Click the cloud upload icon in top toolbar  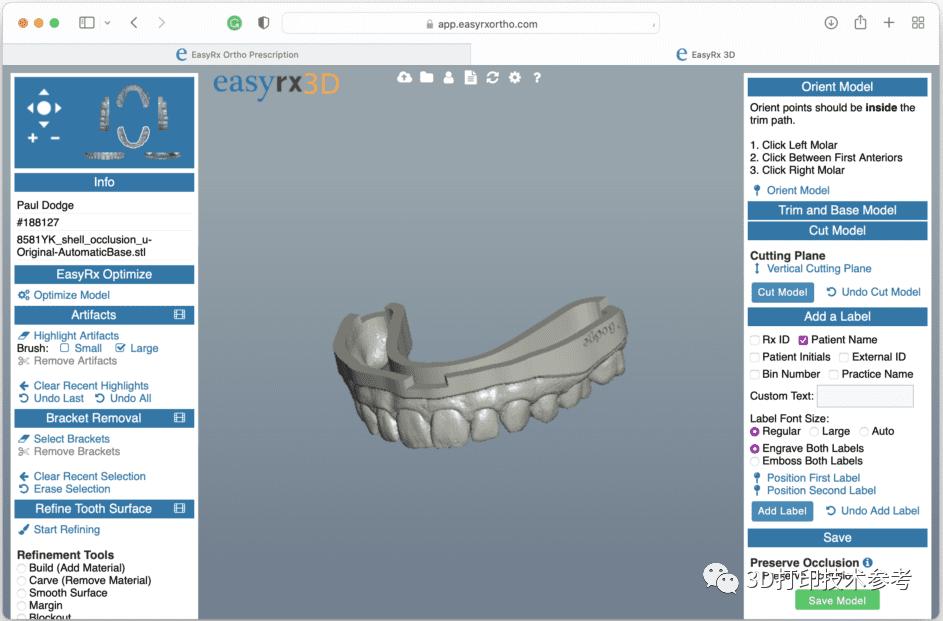click(404, 78)
